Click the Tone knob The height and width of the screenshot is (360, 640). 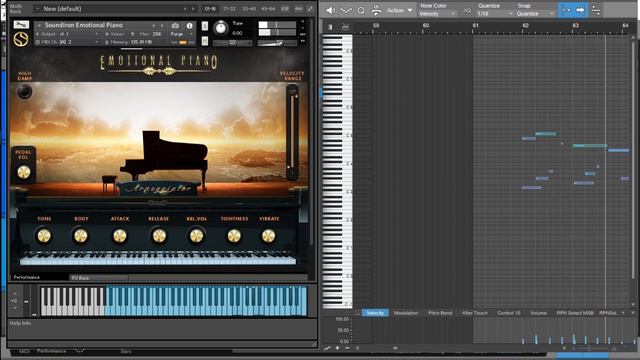44,236
